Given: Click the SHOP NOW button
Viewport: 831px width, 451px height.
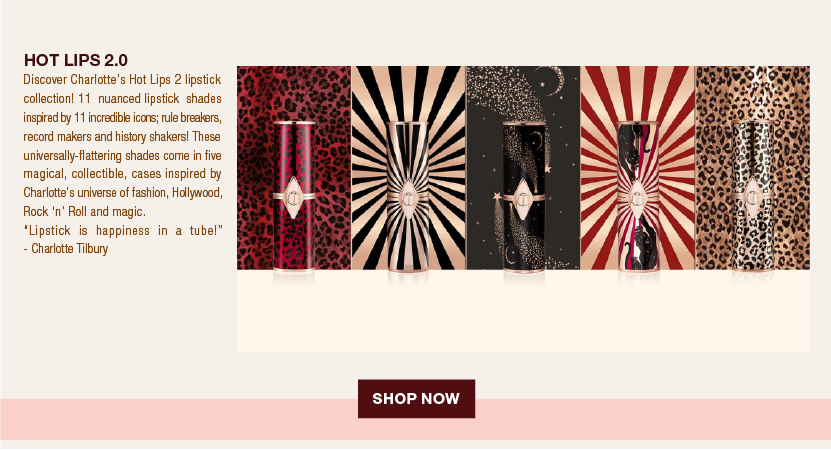Looking at the screenshot, I should pos(416,399).
